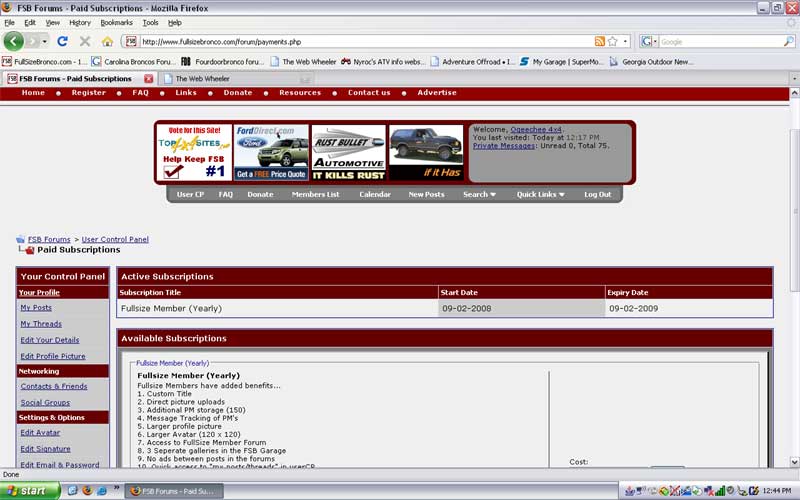This screenshot has height=500, width=800.
Task: Open the Help menu
Action: point(174,22)
